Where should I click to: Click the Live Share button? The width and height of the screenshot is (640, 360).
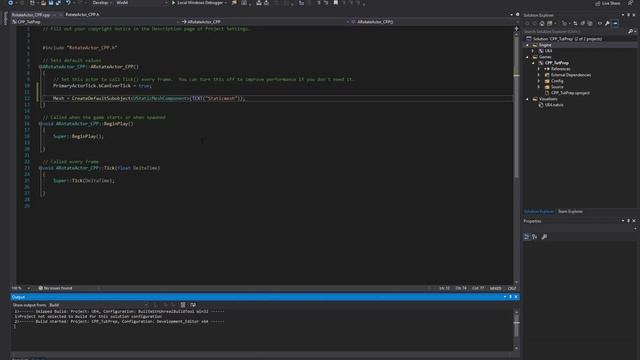coord(608,3)
